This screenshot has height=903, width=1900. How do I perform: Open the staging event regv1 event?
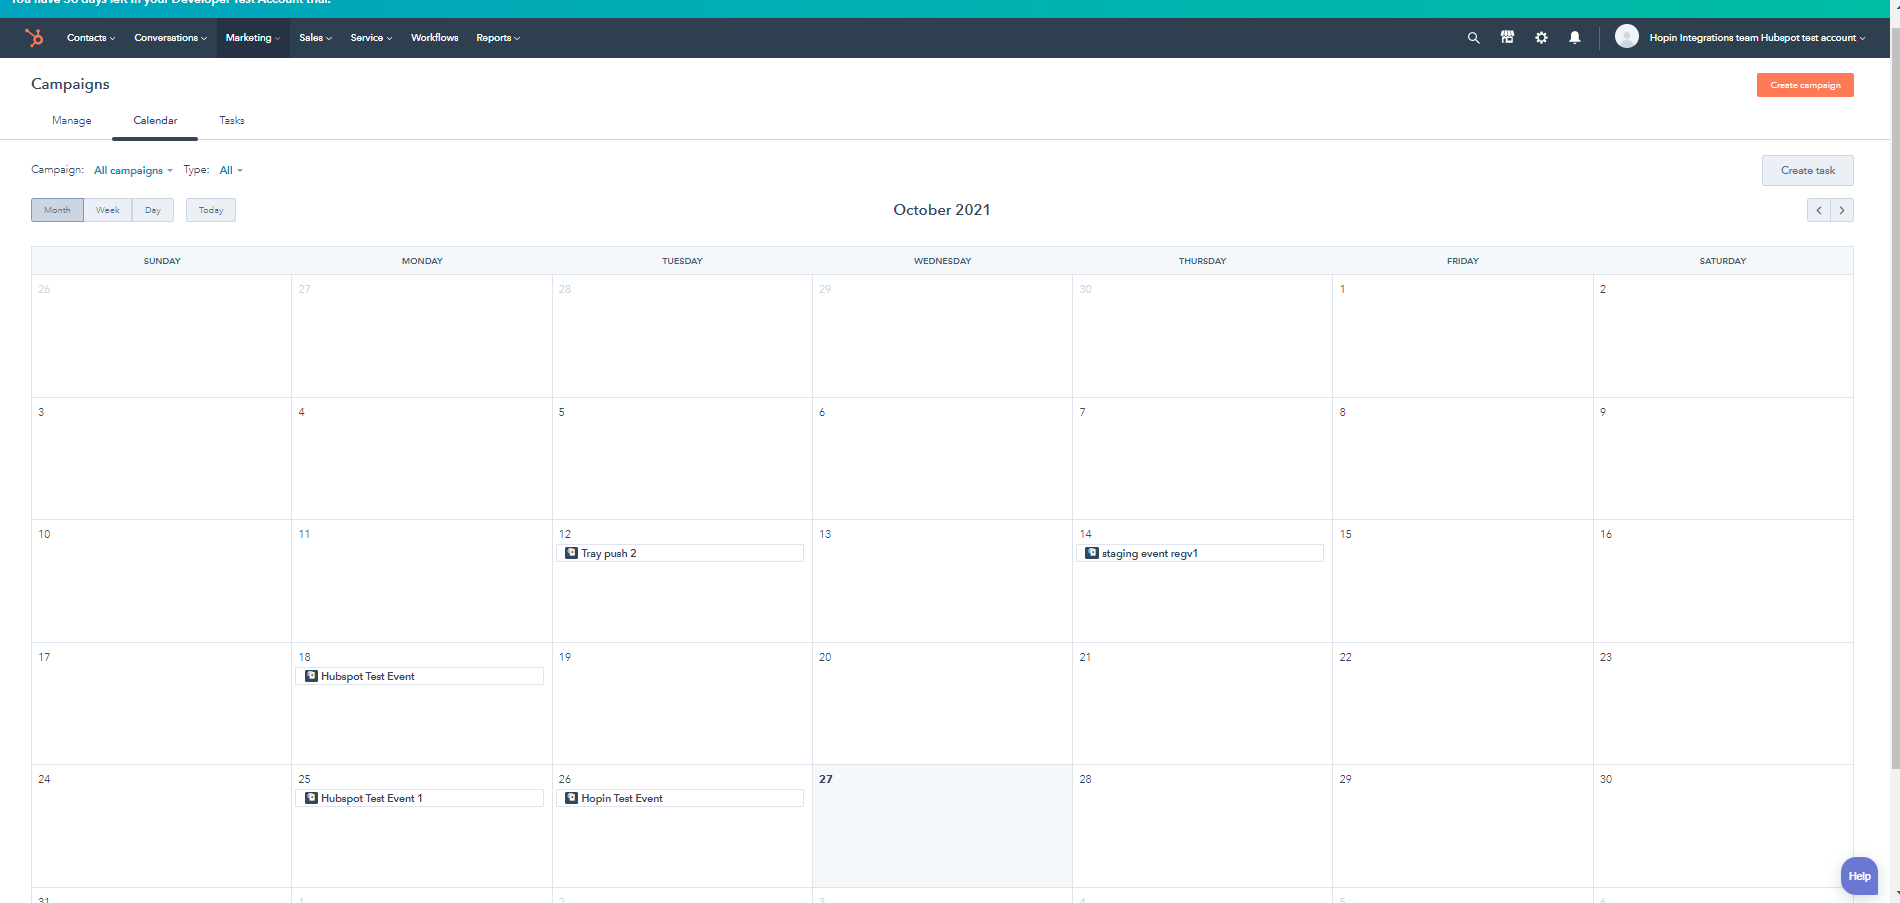(1200, 553)
